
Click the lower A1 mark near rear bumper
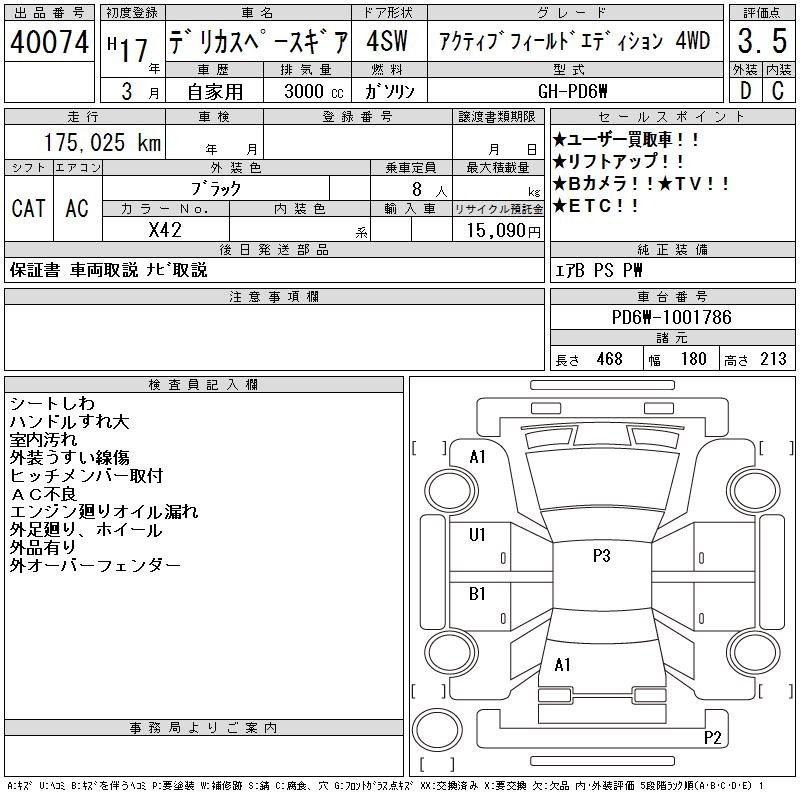[563, 664]
